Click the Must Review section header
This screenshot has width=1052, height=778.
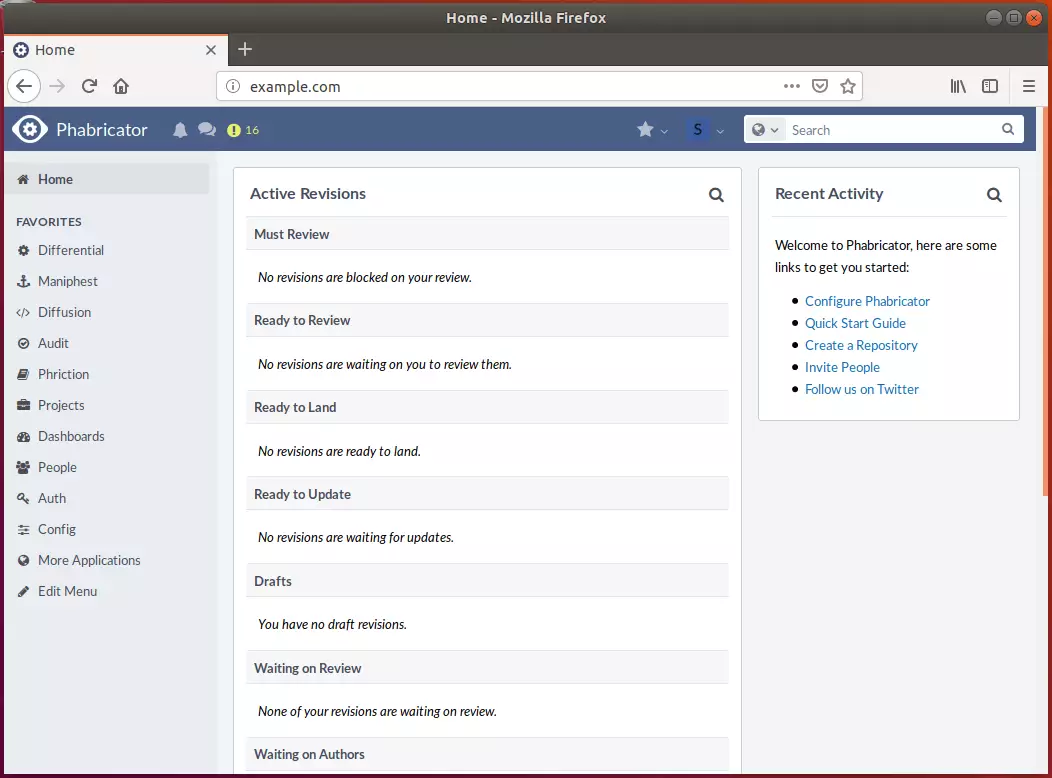click(x=487, y=234)
